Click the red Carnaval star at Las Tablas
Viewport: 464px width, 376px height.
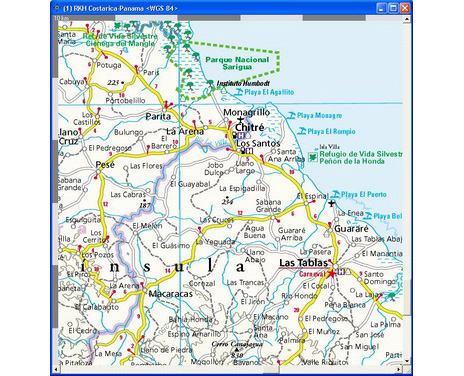tap(331, 274)
